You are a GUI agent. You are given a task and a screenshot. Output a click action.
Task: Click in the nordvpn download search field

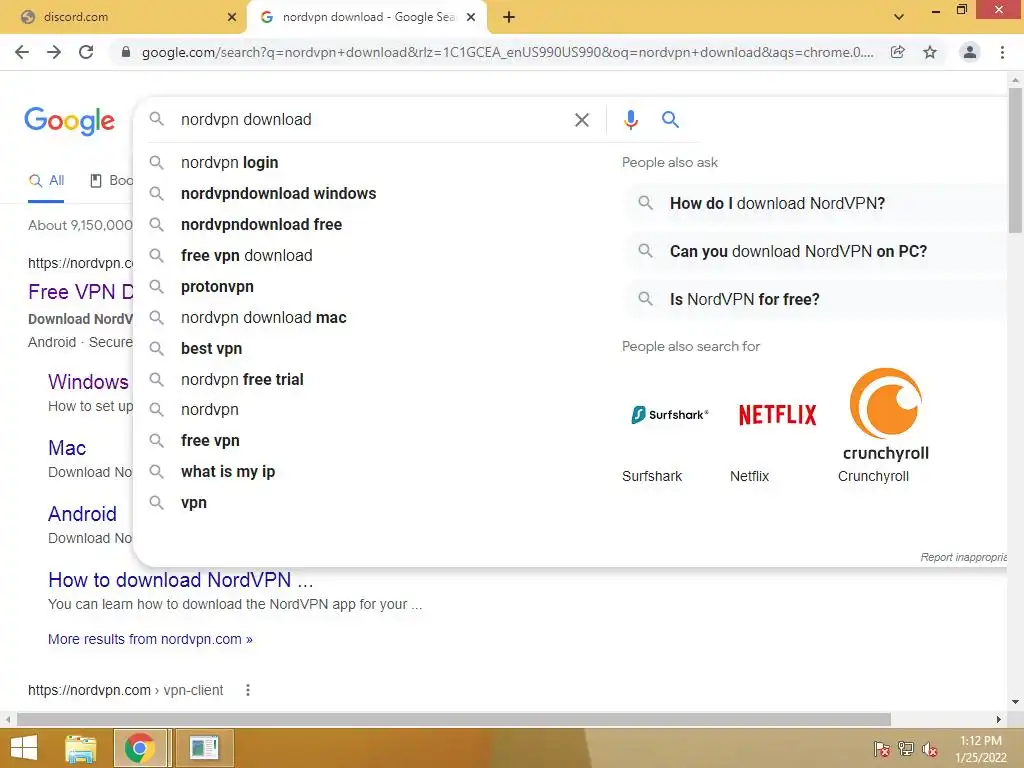[x=372, y=120]
